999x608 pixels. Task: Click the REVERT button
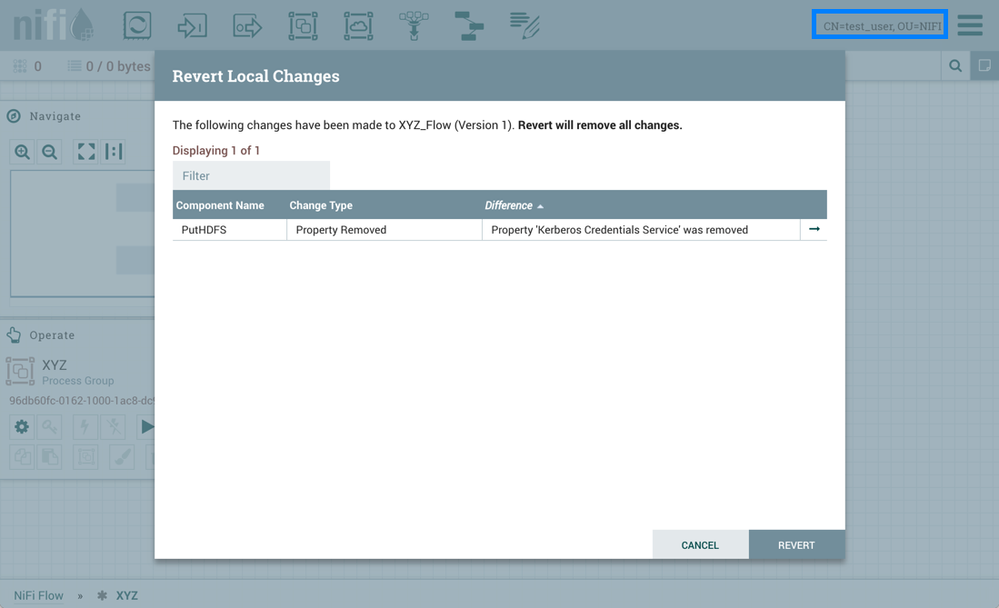point(796,544)
